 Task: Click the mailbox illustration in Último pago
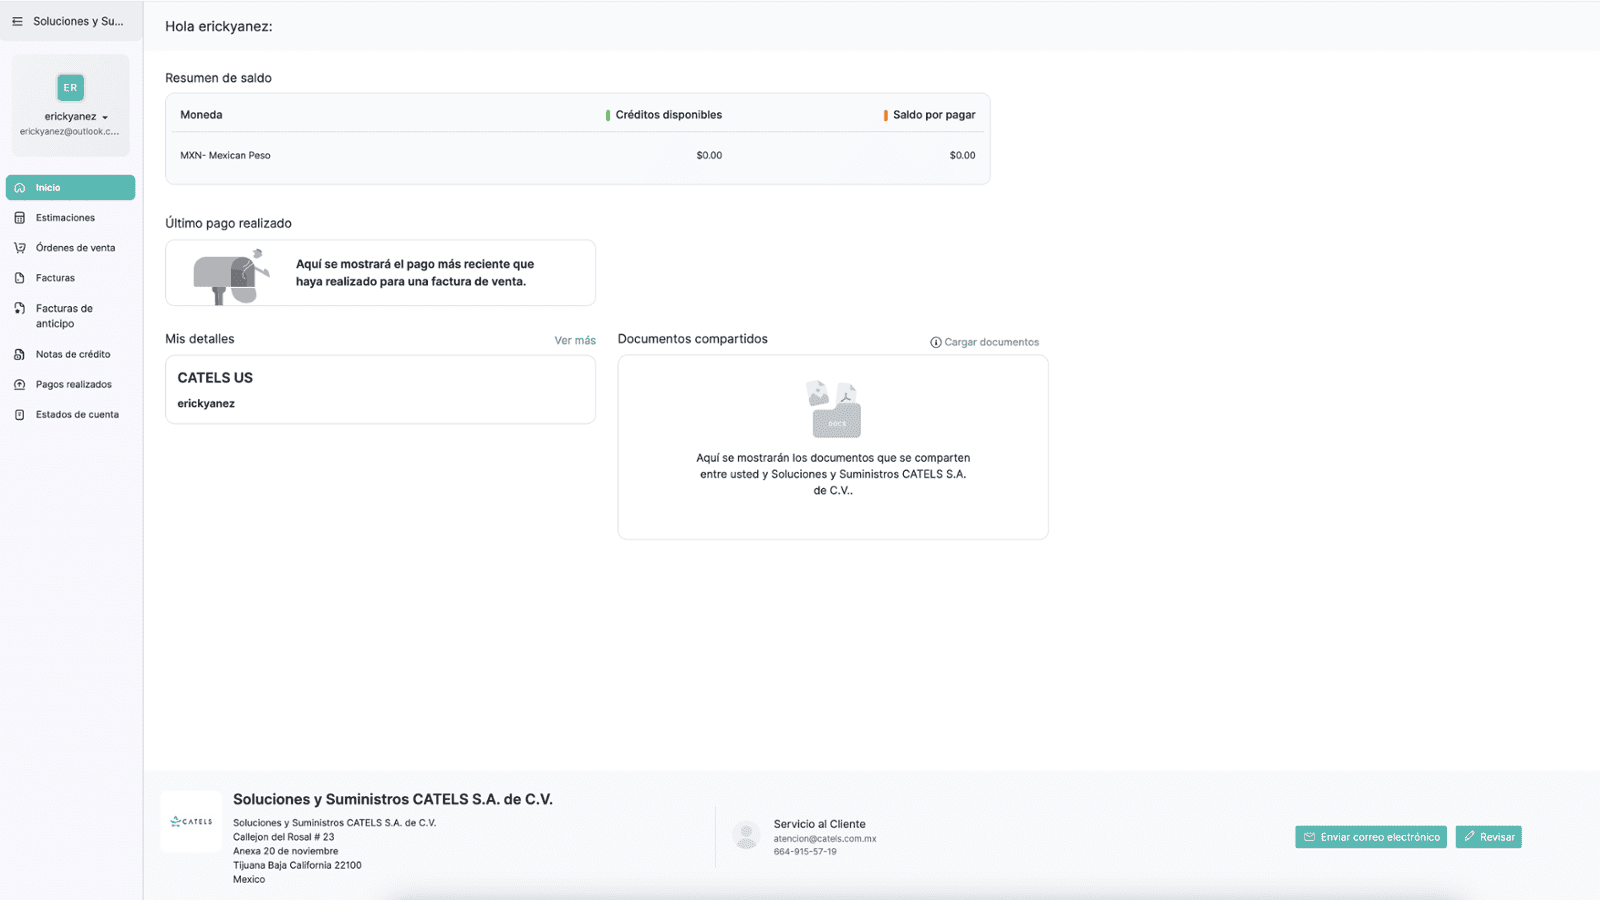(231, 275)
